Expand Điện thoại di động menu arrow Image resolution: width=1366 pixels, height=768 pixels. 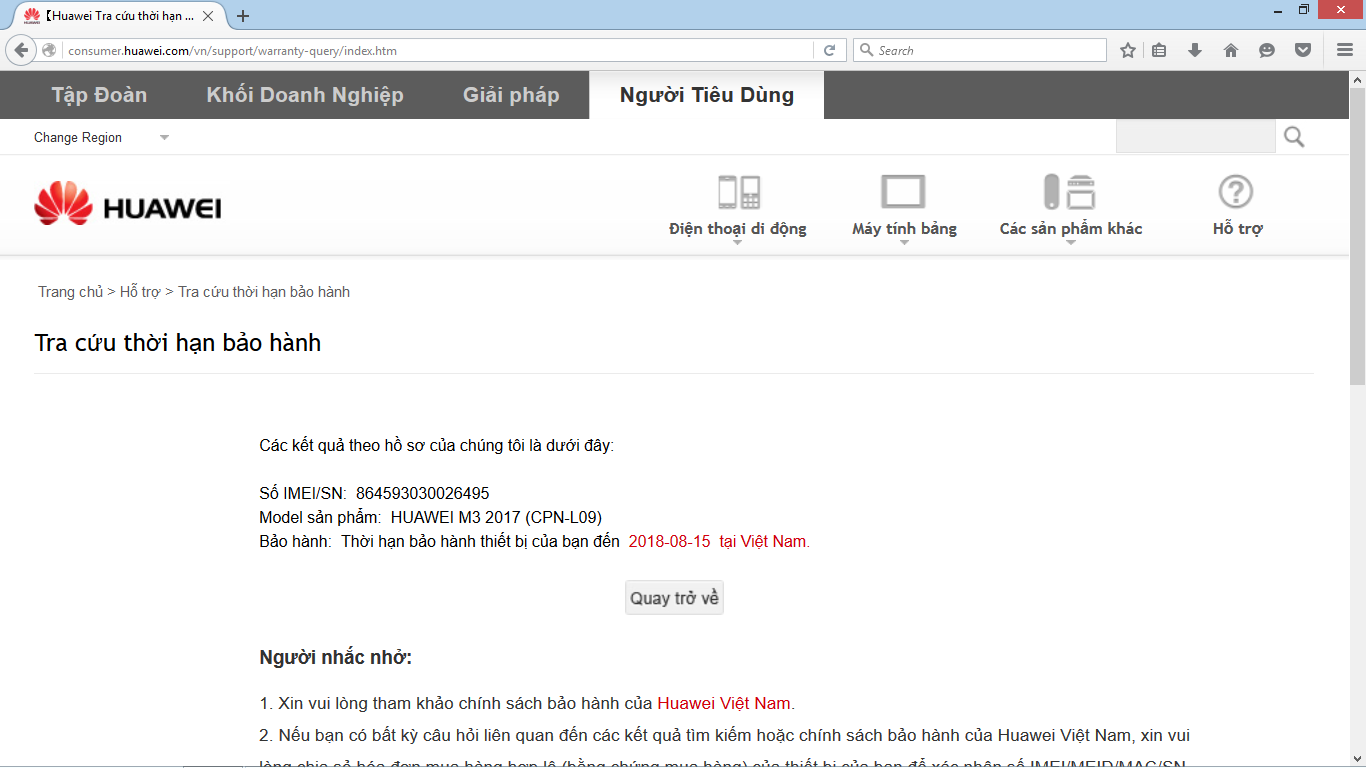(738, 243)
